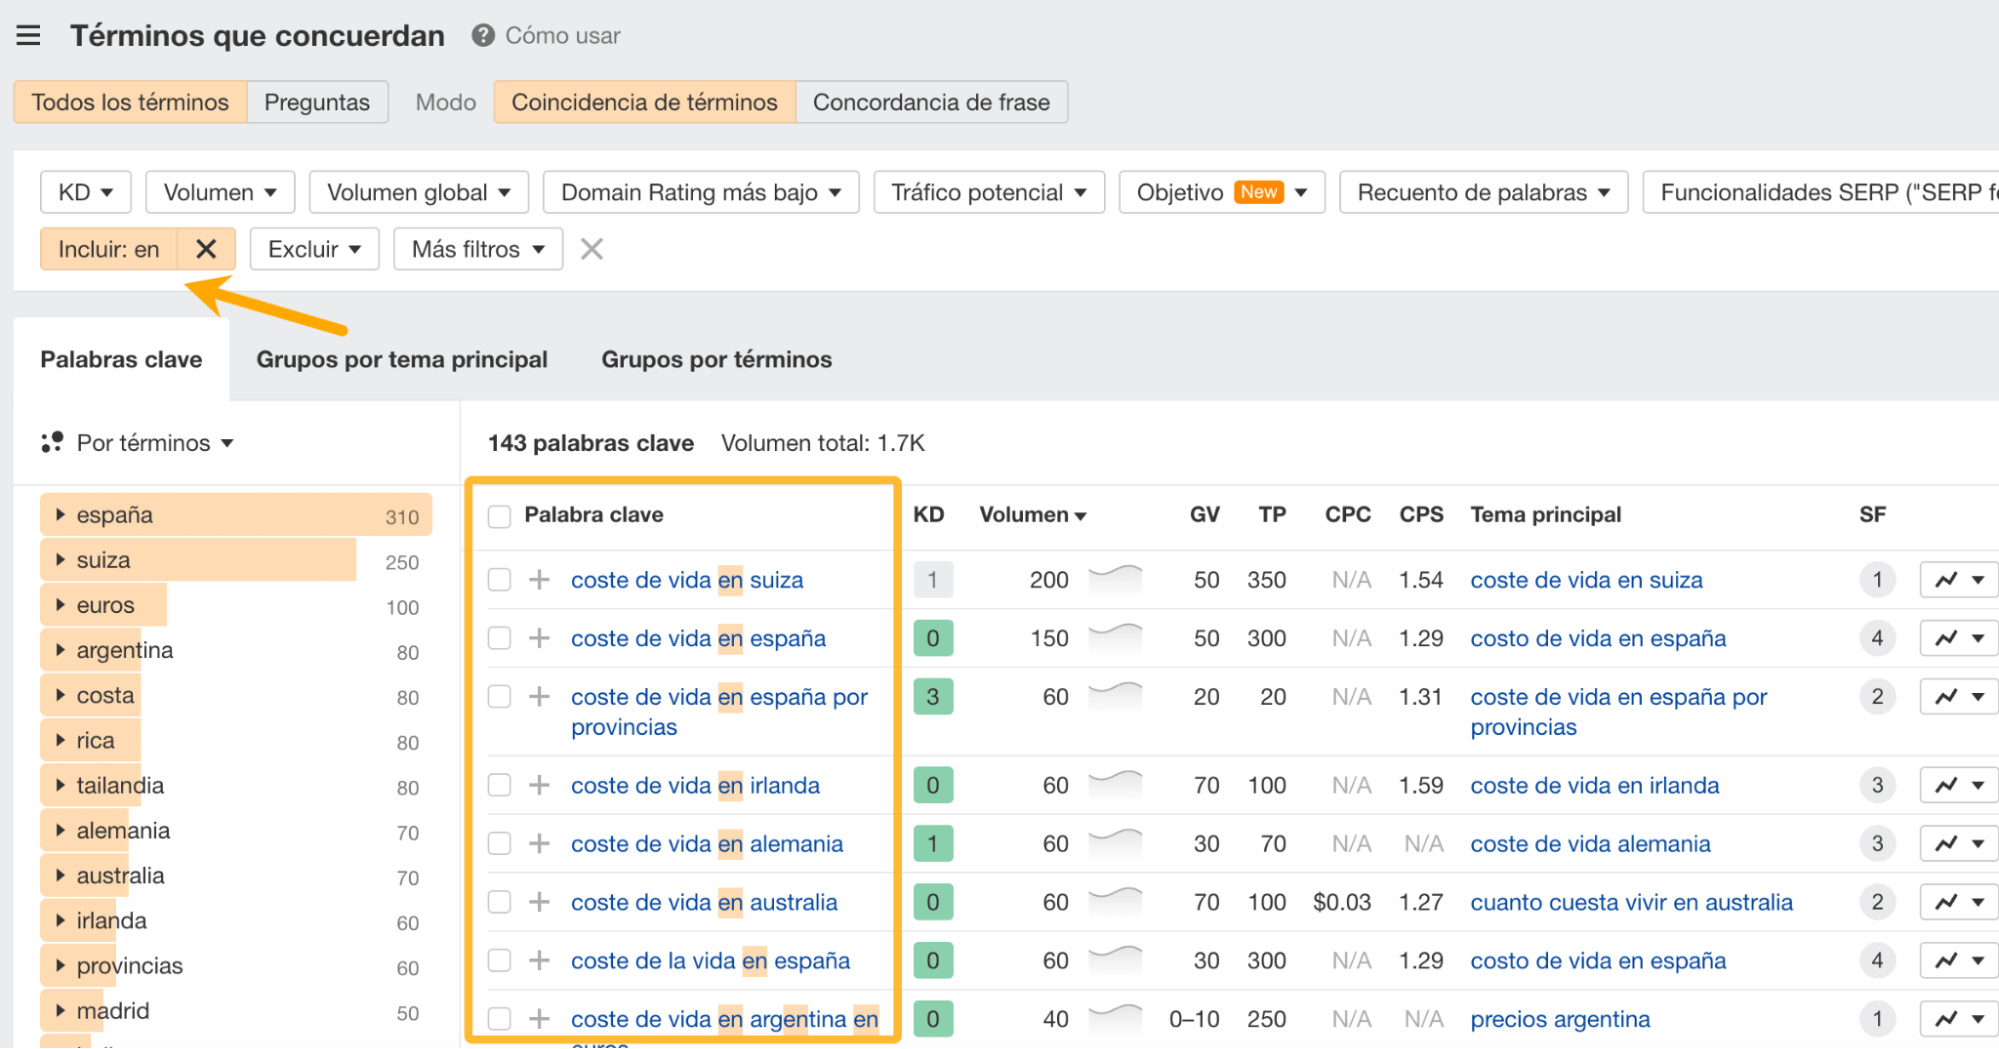Open trend chart button for 'coste de vida en suiza'
The width and height of the screenshot is (1999, 1049).
point(1946,580)
